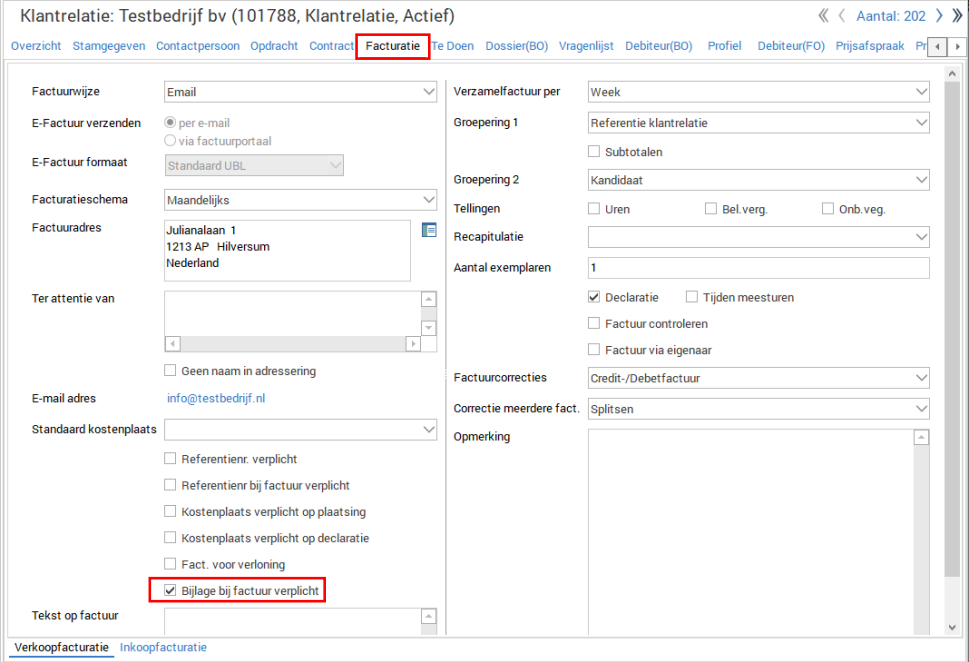This screenshot has height=662, width=969.
Task: Open address picker icon next to Factuuradres
Action: pos(429,230)
